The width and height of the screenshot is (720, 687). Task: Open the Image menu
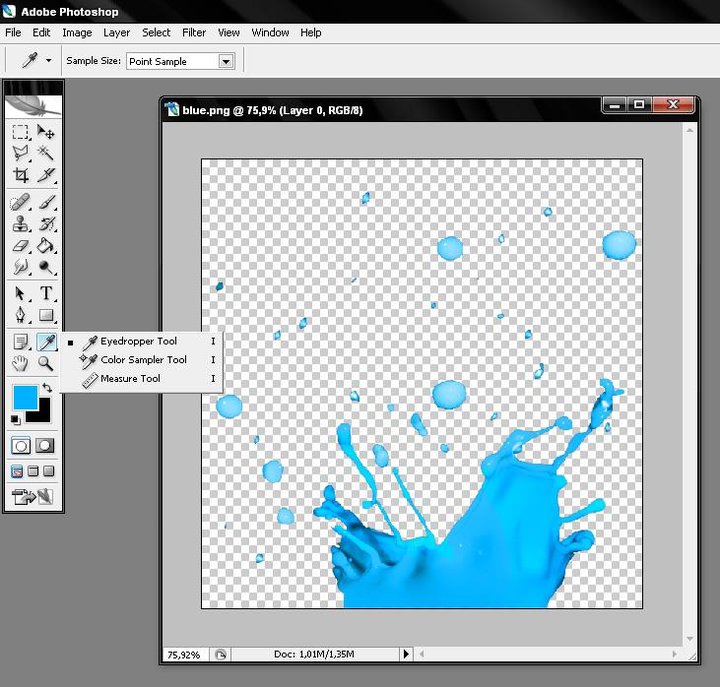[77, 33]
